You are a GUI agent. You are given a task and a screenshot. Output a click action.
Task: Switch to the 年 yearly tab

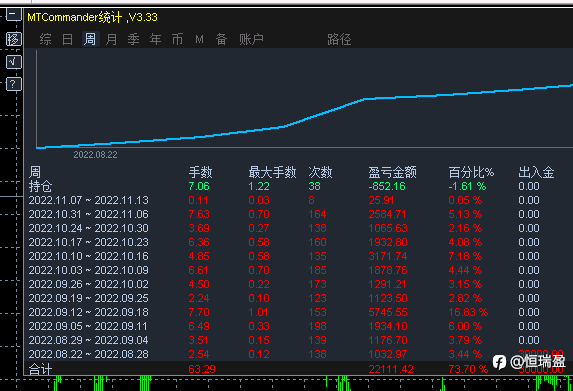[x=156, y=39]
